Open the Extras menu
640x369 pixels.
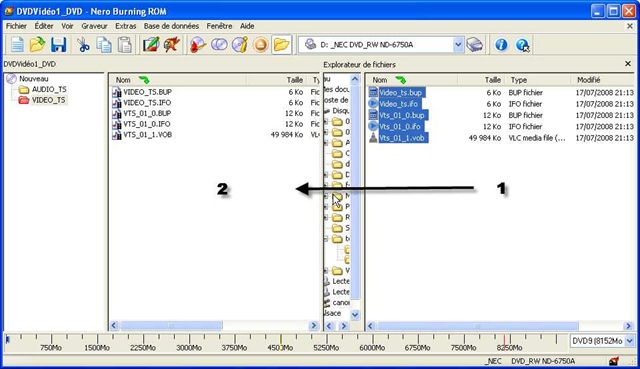(x=126, y=26)
